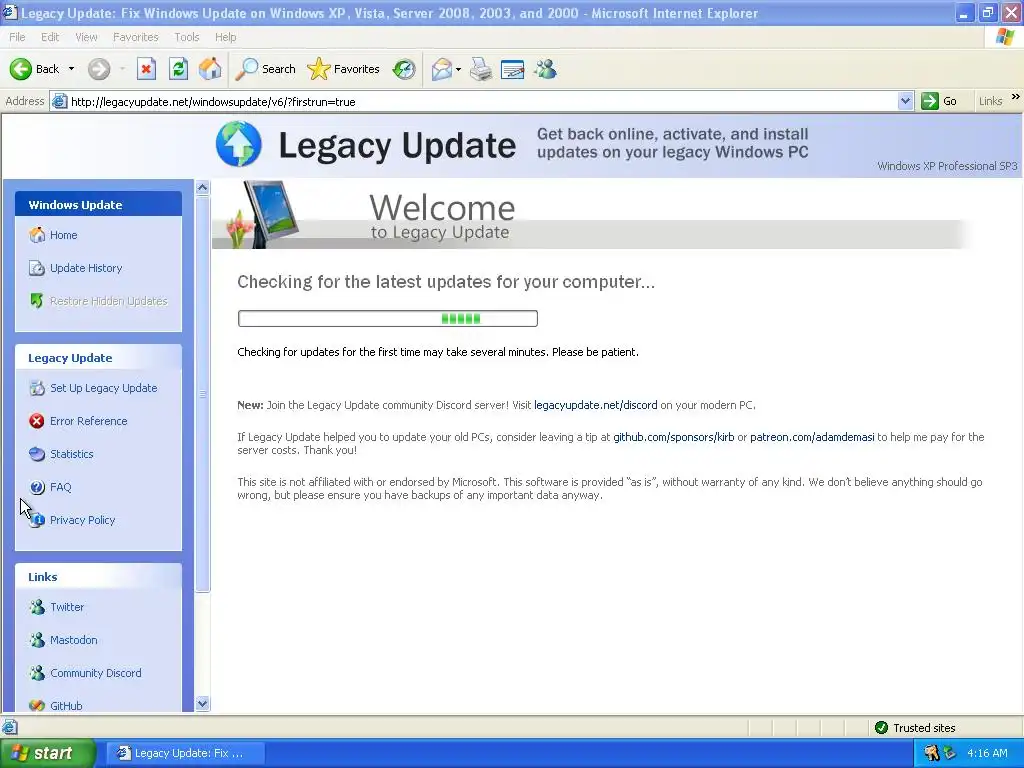Expand the Mail button dropdown arrow
Screen dimensions: 1024x768
pyautogui.click(x=458, y=69)
